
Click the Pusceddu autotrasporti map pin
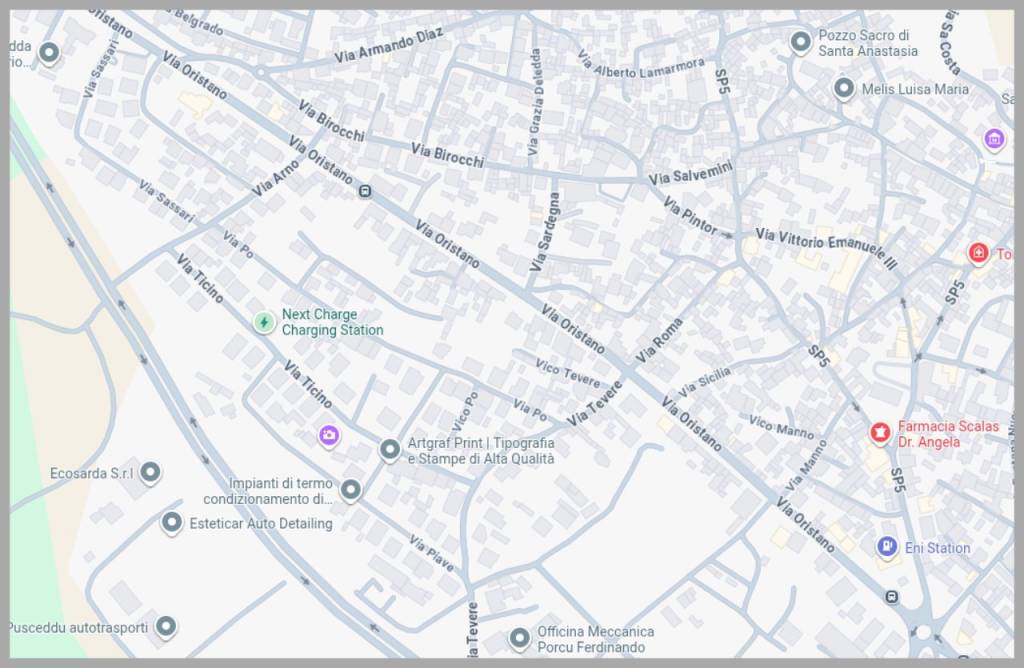(x=166, y=627)
